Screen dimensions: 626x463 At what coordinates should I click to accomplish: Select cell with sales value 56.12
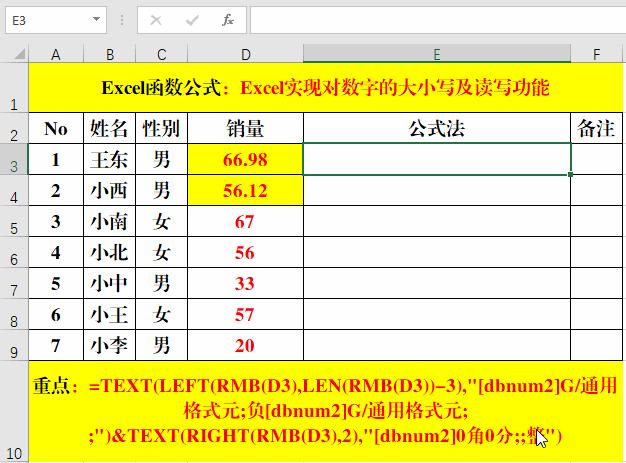pos(245,190)
